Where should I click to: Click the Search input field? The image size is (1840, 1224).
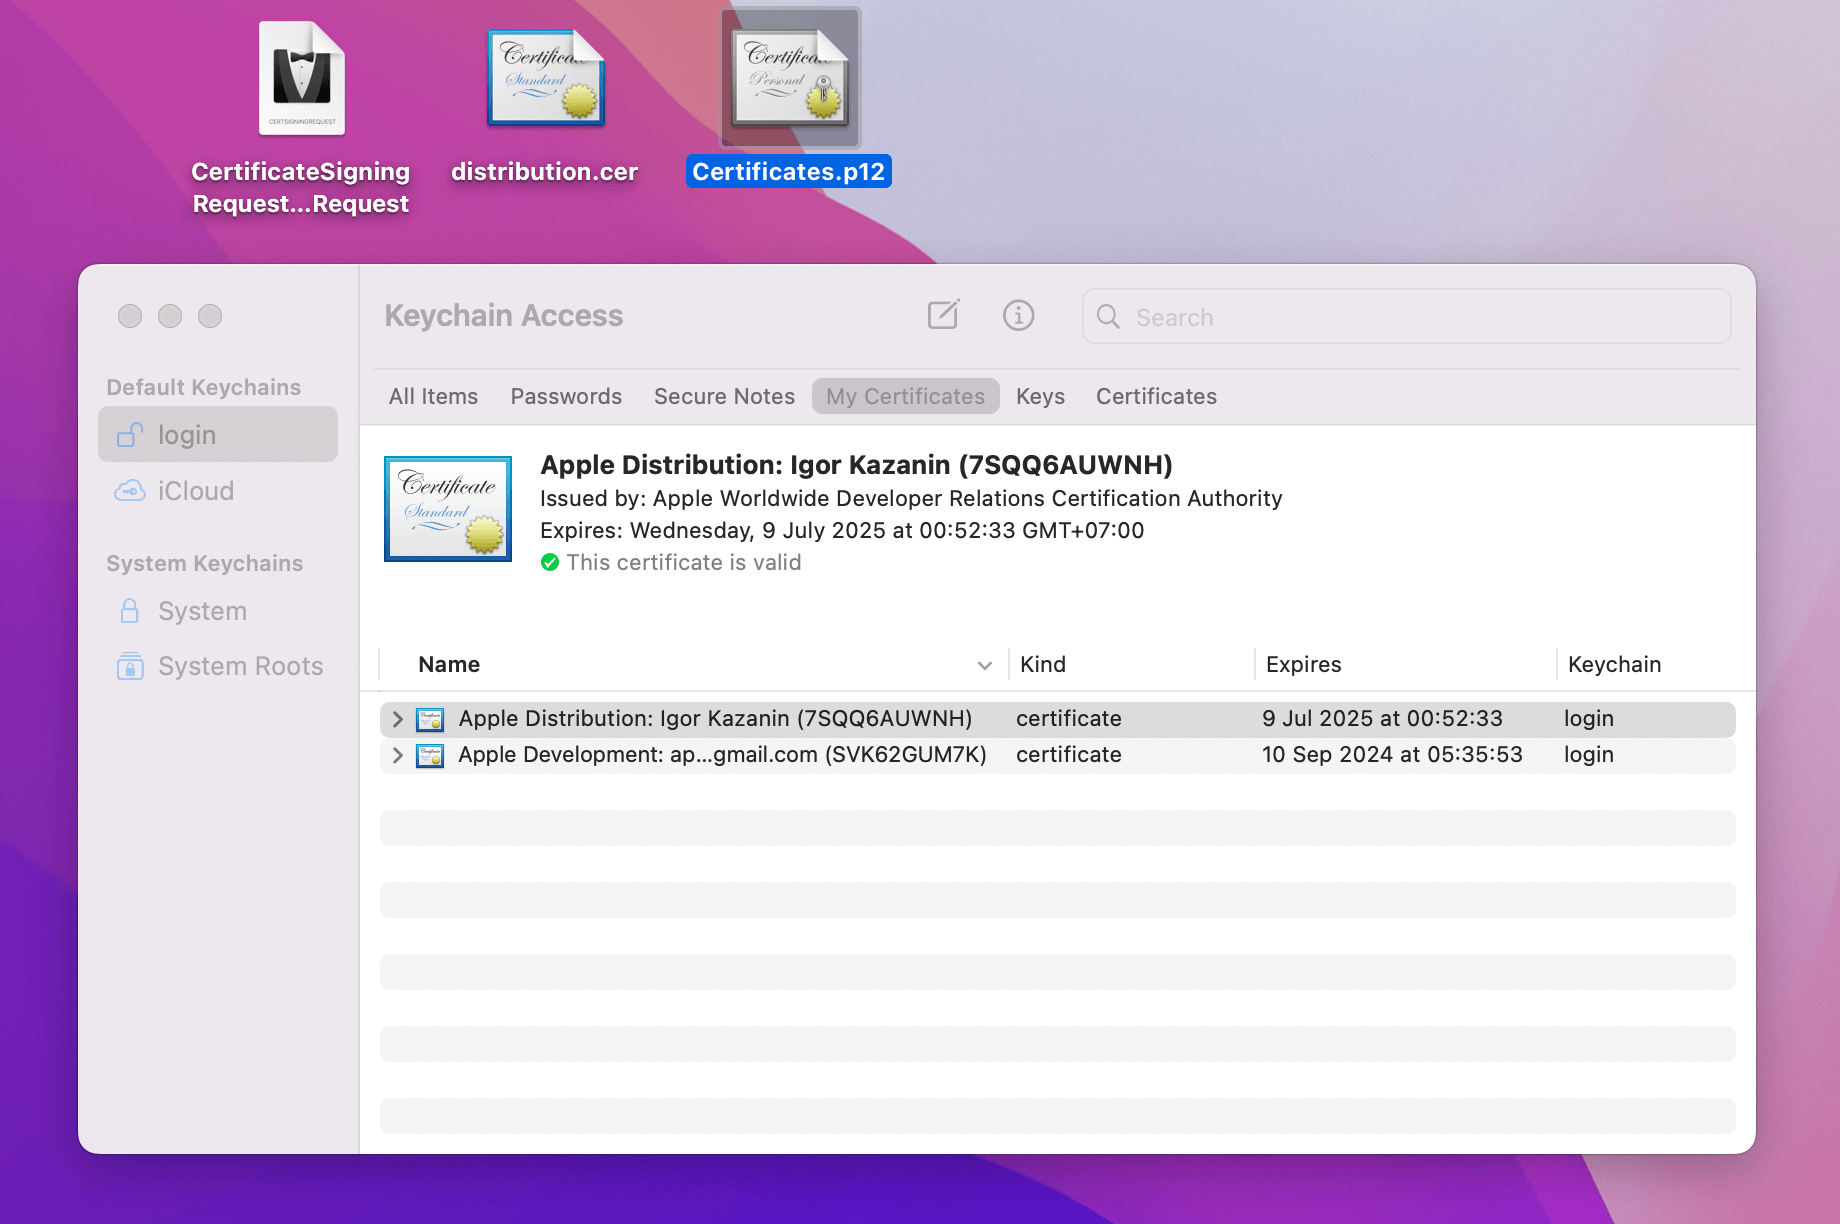click(1406, 317)
